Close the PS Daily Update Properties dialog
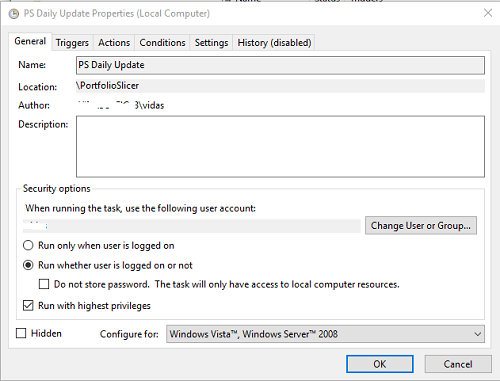 click(x=488, y=13)
